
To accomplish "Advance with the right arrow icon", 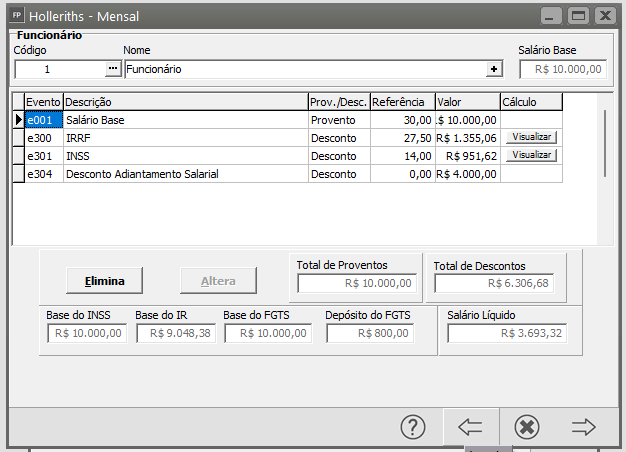I will 584,427.
